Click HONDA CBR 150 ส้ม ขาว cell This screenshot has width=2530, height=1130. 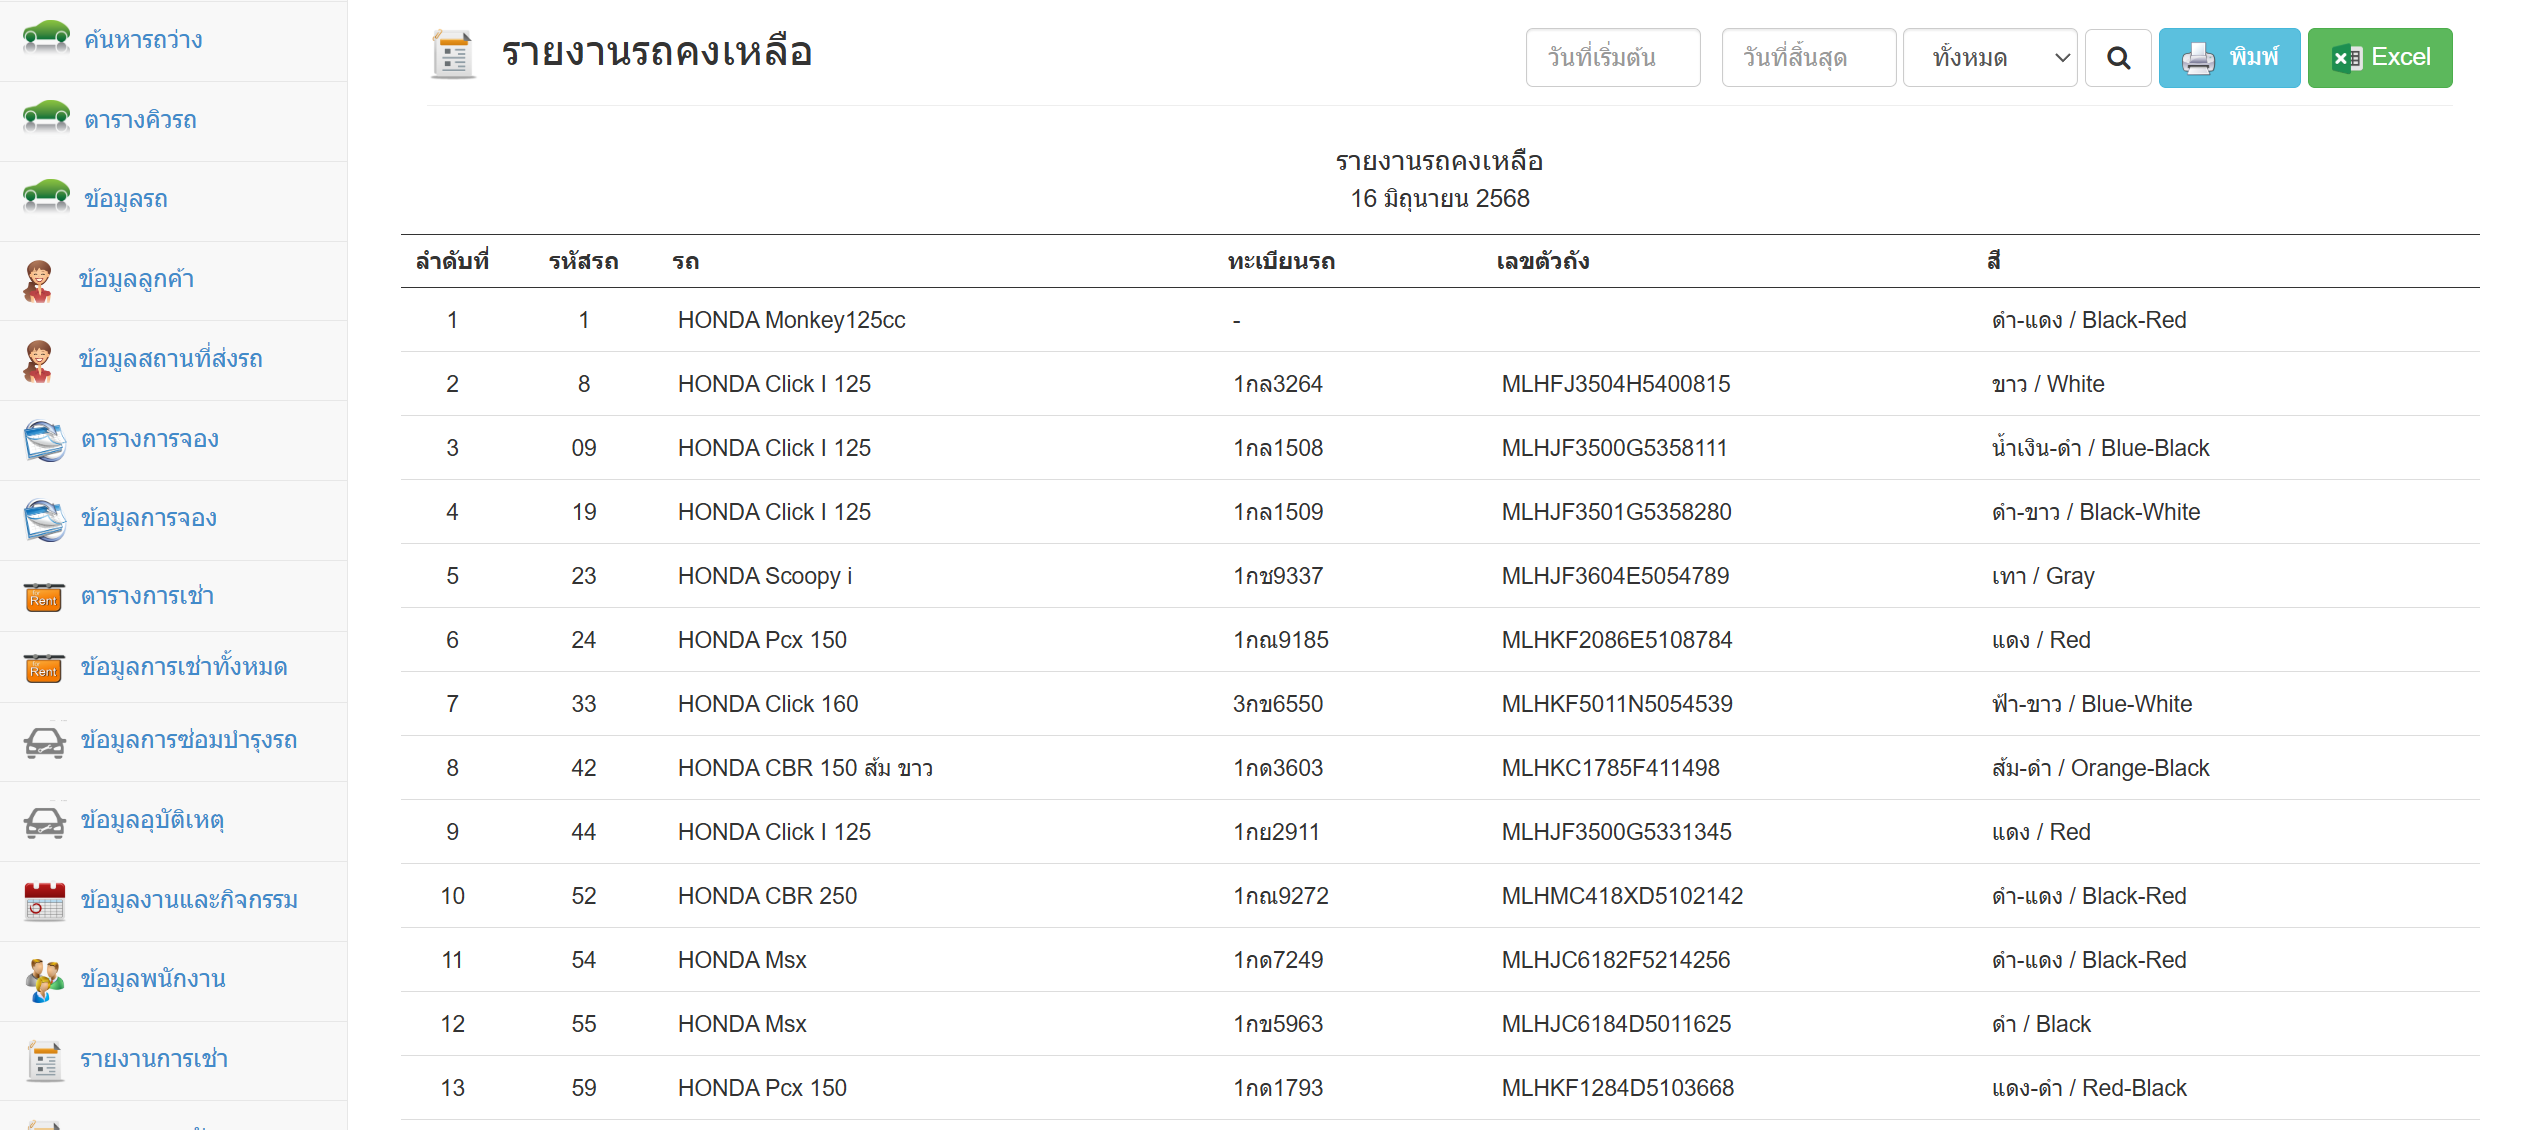tap(805, 768)
